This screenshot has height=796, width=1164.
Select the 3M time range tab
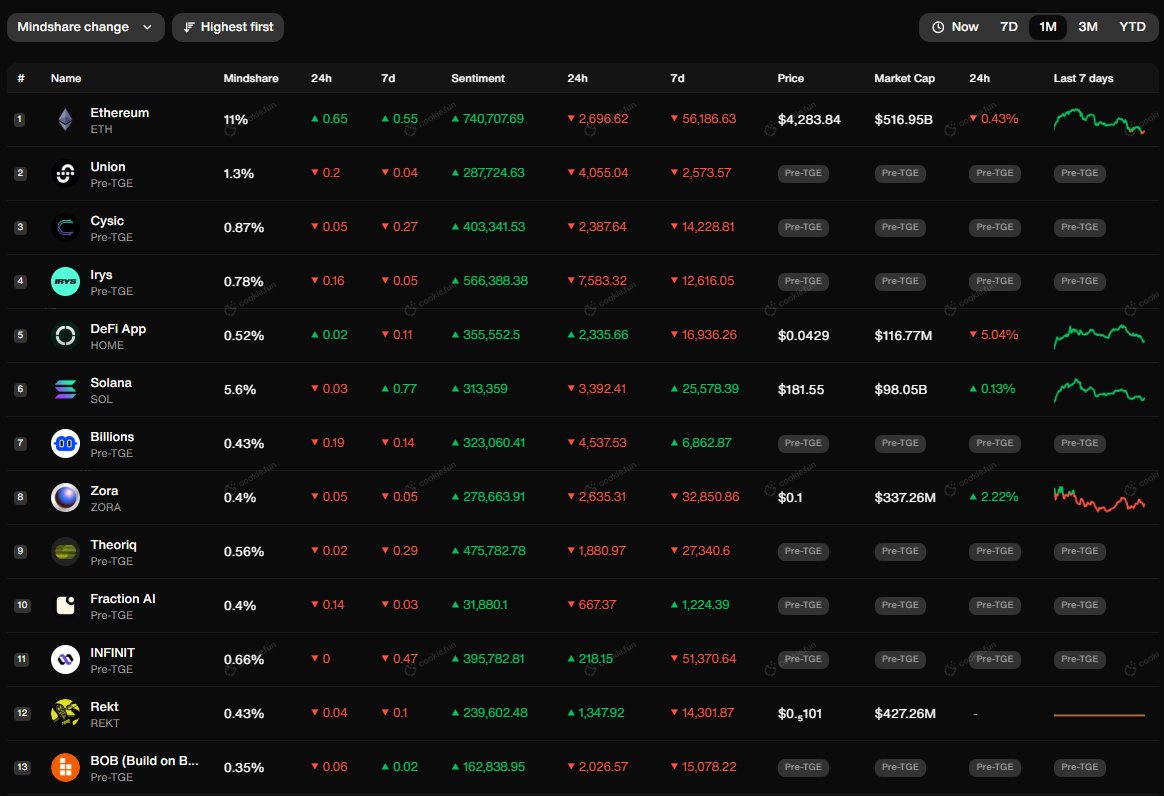coord(1088,27)
